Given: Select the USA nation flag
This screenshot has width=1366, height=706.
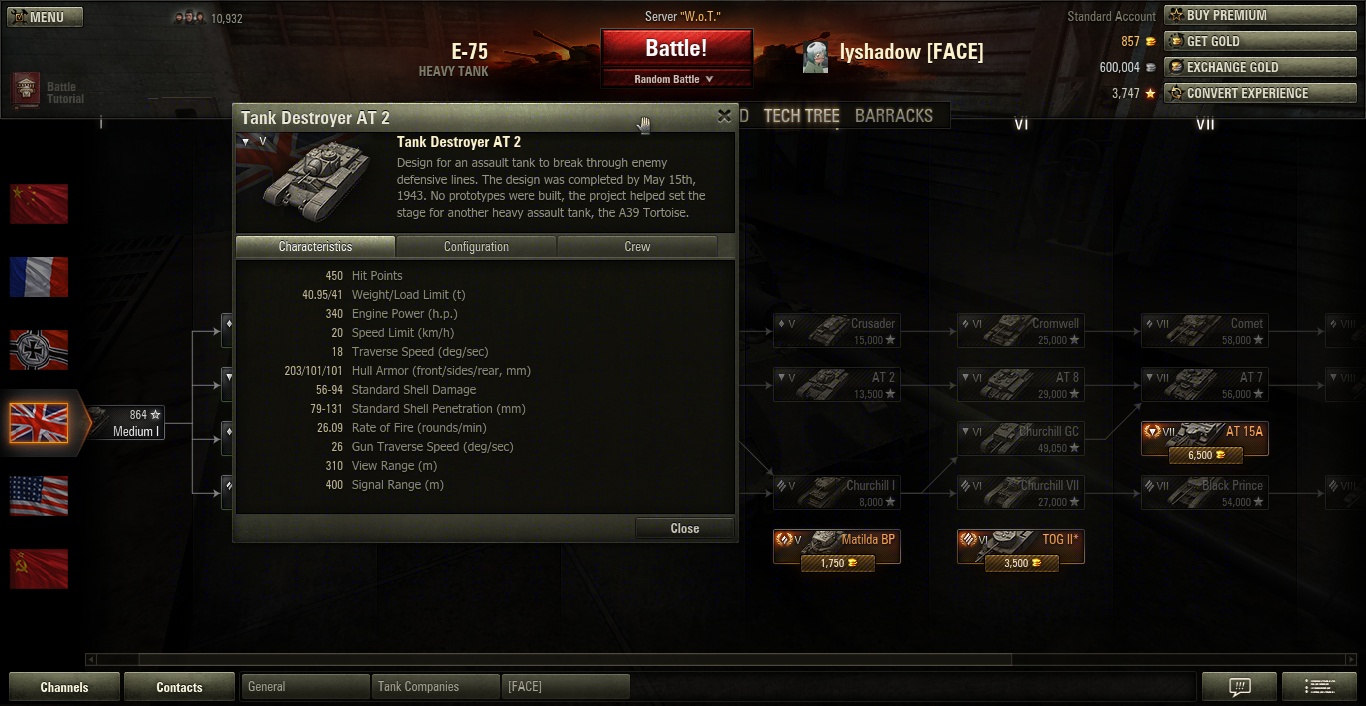Looking at the screenshot, I should [39, 495].
